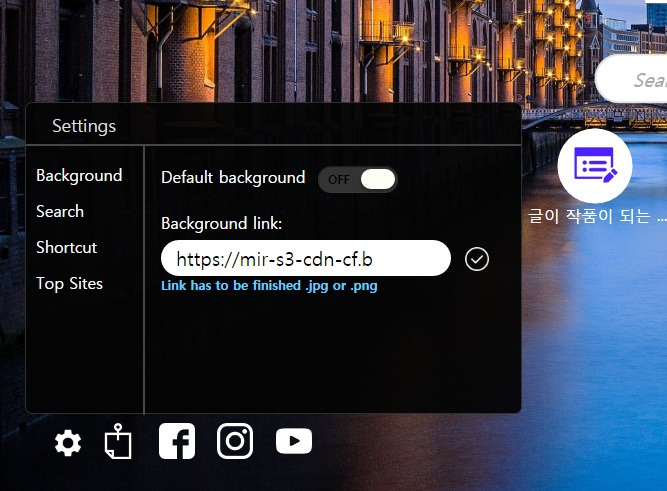
Task: Select the Search settings tab
Action: click(60, 211)
